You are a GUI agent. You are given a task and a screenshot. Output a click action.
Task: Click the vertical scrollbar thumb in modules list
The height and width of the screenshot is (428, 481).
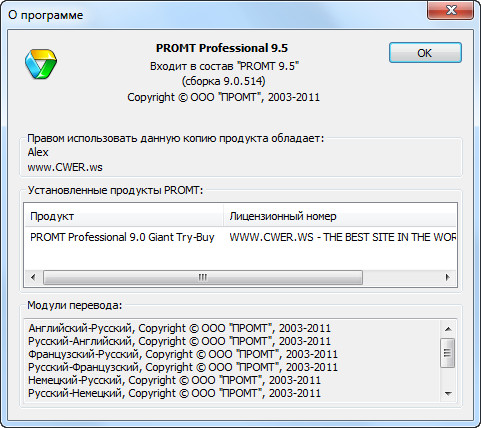tap(448, 353)
